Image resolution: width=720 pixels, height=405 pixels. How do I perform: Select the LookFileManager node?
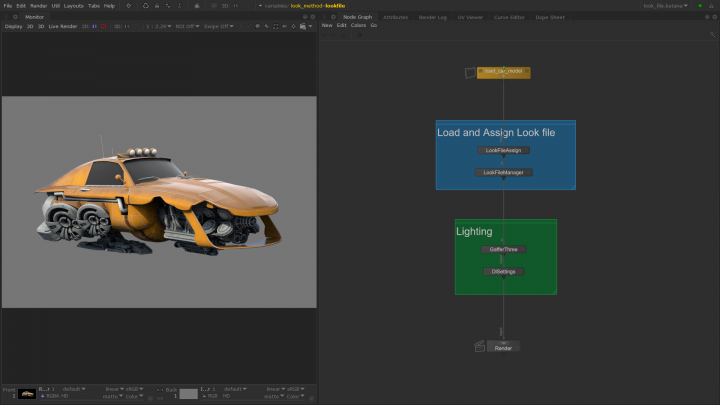(x=503, y=172)
